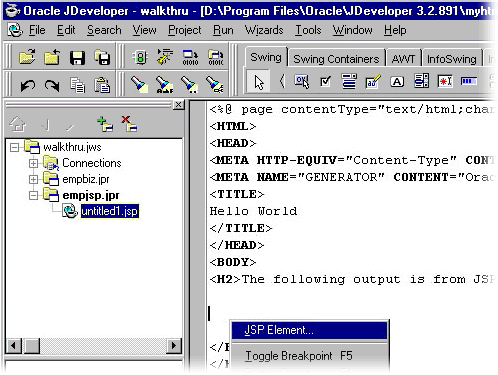Click the green plus add-to-project icon

pos(105,124)
